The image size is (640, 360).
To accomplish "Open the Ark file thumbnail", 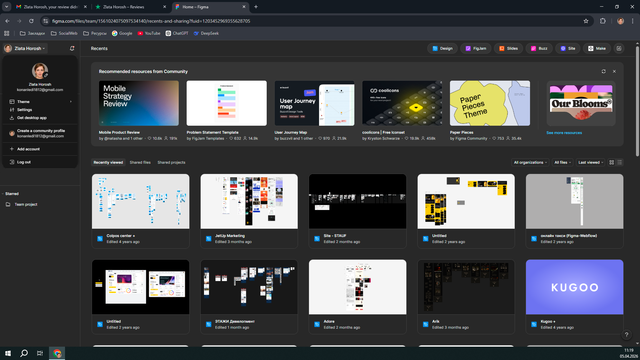I will pyautogui.click(x=466, y=287).
